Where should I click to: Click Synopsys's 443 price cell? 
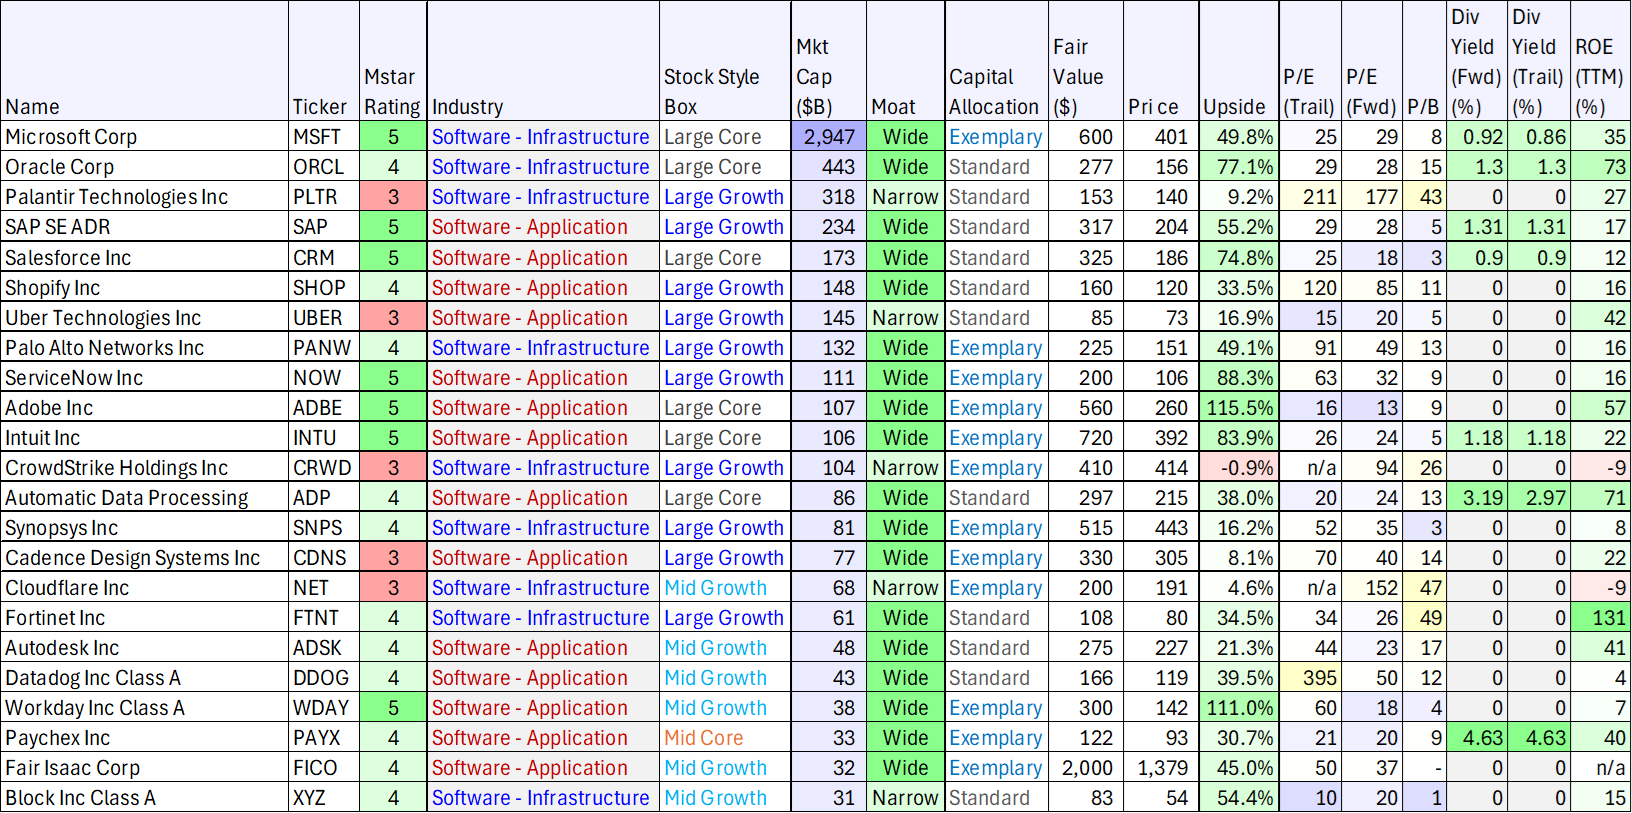click(1161, 527)
